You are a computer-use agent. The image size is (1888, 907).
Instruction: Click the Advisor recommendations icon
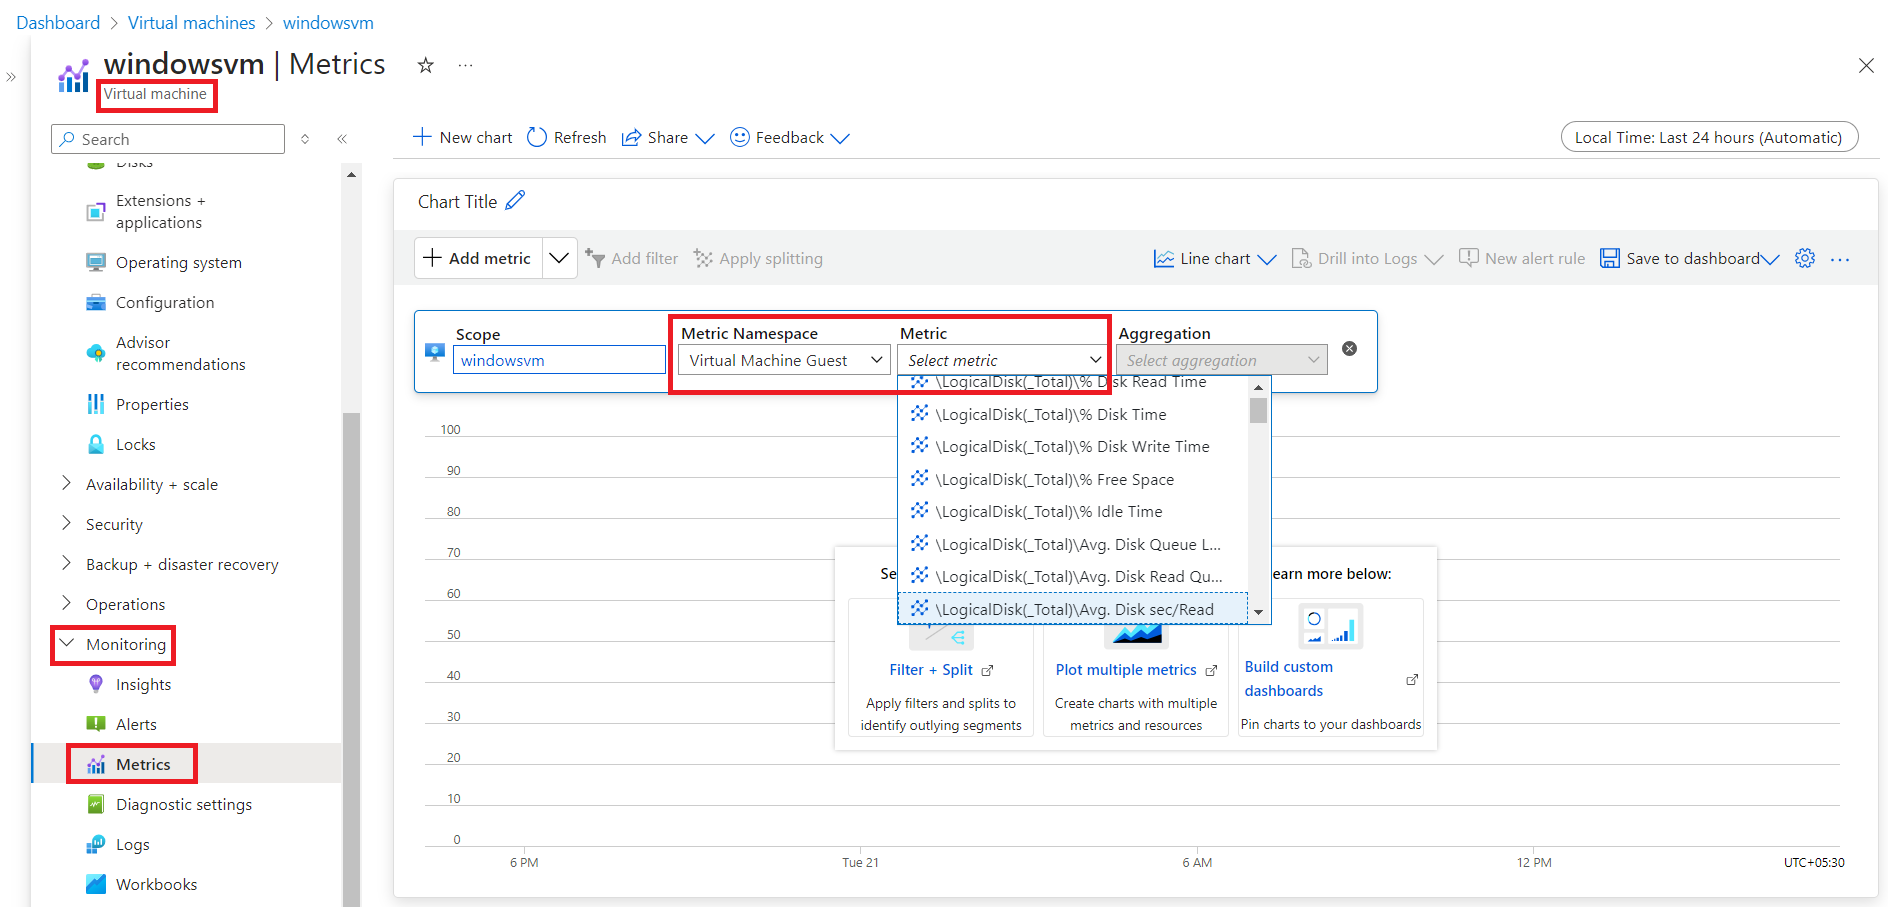96,353
